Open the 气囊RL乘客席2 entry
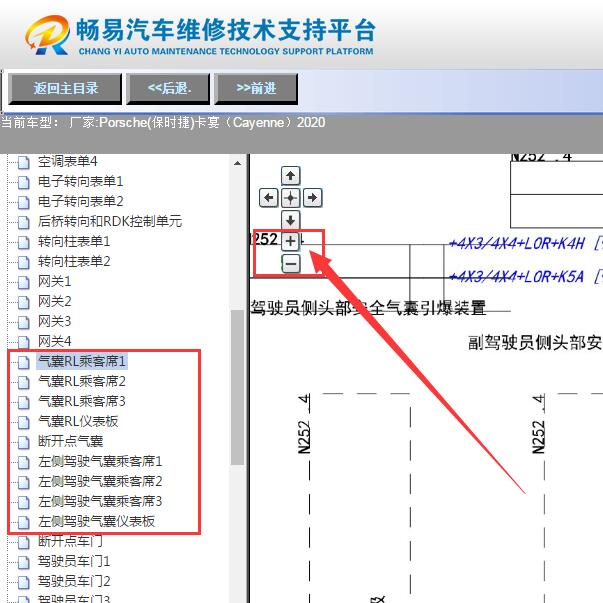 82,381
